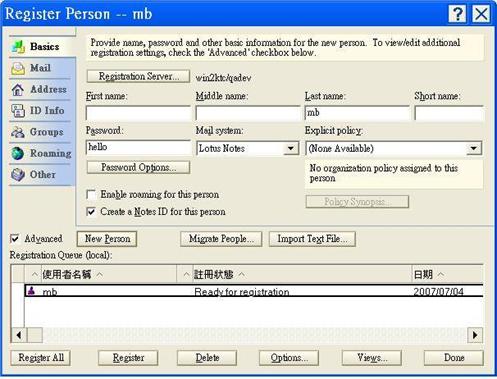Click the Registration Server button

coord(138,76)
